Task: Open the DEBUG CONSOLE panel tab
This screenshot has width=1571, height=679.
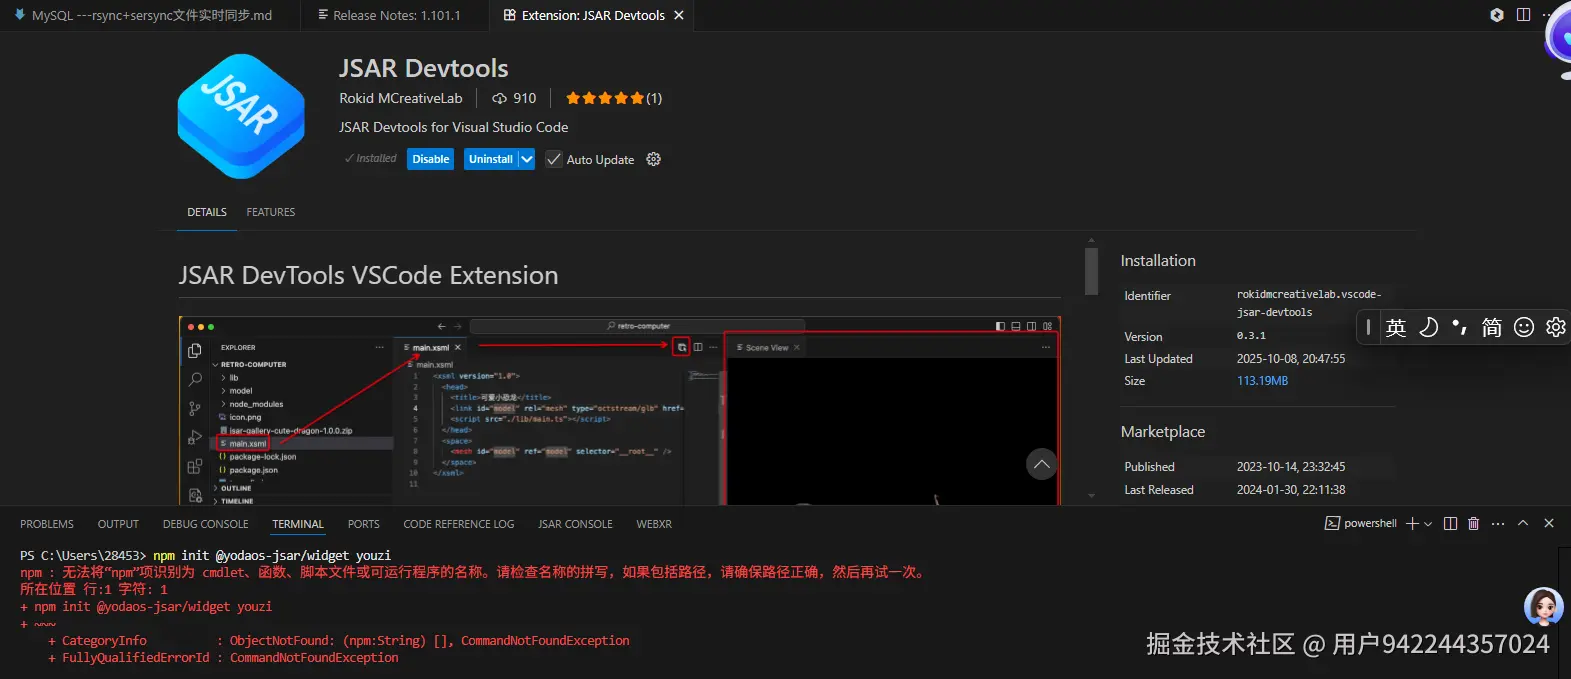Action: [205, 524]
